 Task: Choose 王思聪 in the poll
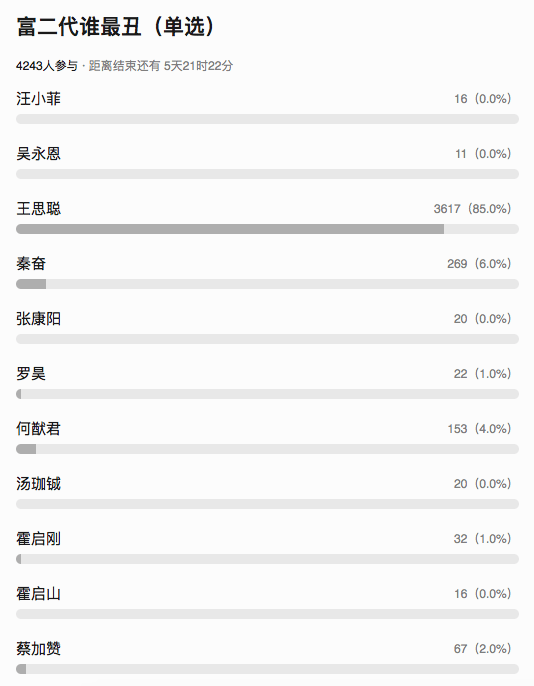[38, 209]
